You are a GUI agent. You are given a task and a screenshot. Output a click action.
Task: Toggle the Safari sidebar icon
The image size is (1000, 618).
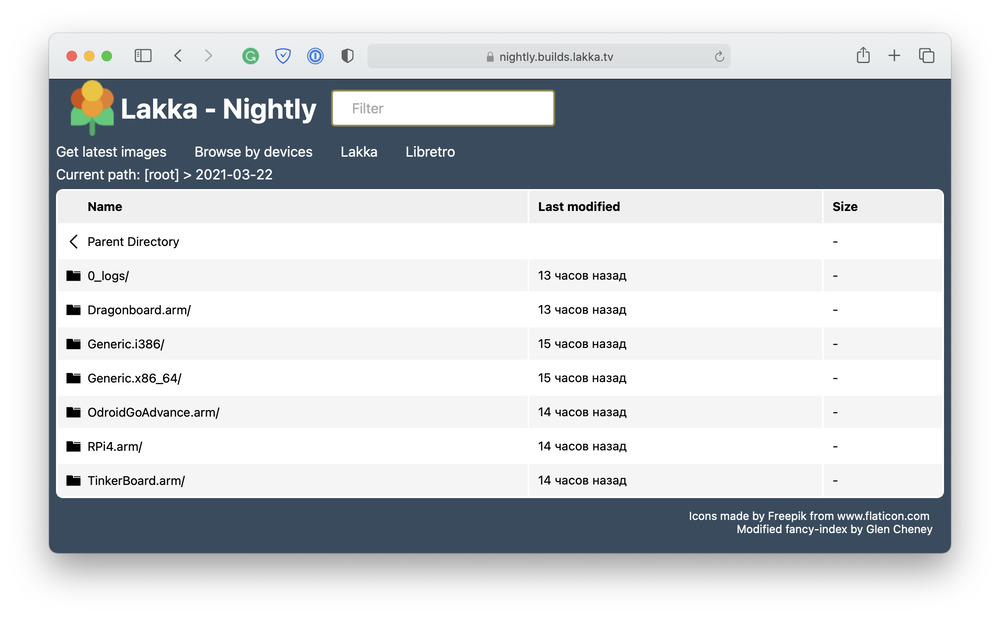point(143,56)
